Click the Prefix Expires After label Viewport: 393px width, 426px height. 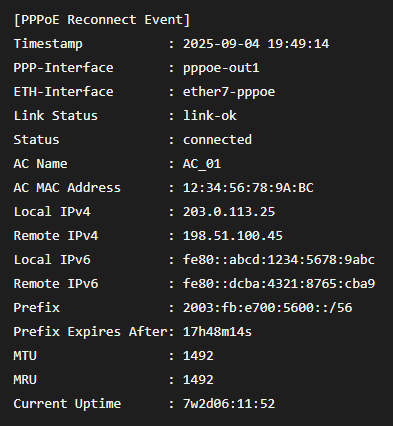coord(90,332)
